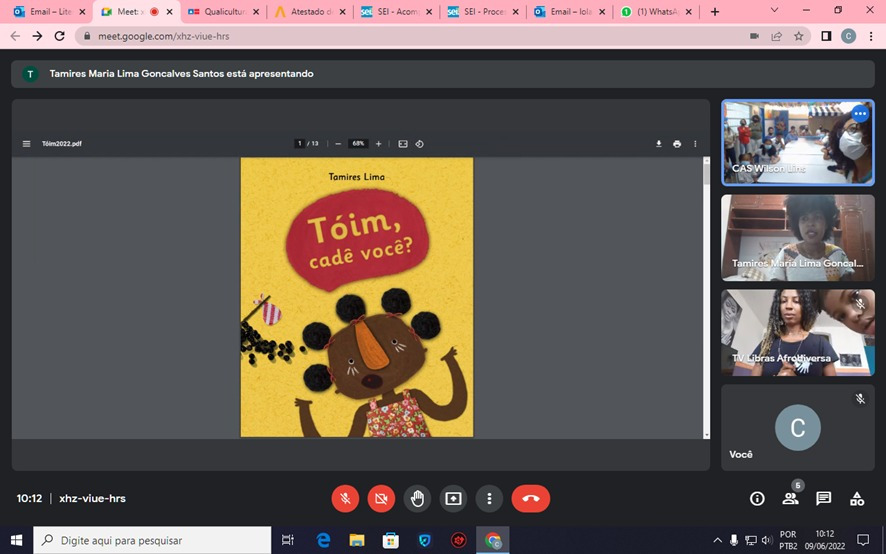Switch to the Atestado browser tab
Viewport: 886px width, 554px height.
click(310, 11)
